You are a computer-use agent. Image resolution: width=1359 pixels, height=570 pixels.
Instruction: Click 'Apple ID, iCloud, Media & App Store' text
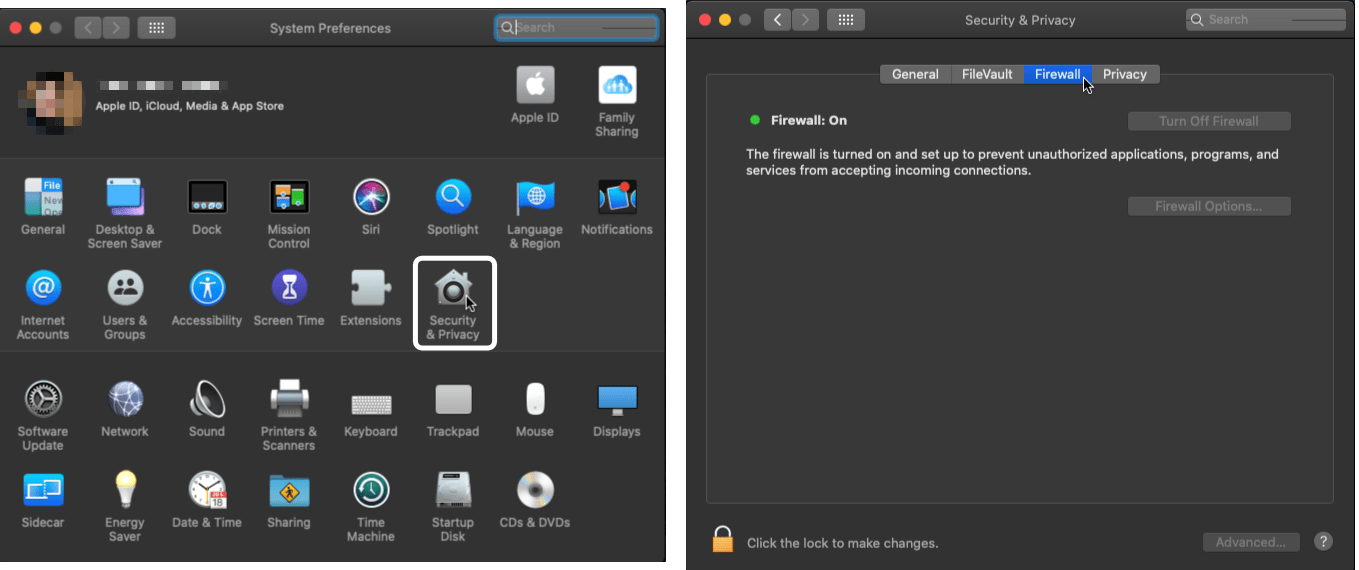(x=190, y=106)
